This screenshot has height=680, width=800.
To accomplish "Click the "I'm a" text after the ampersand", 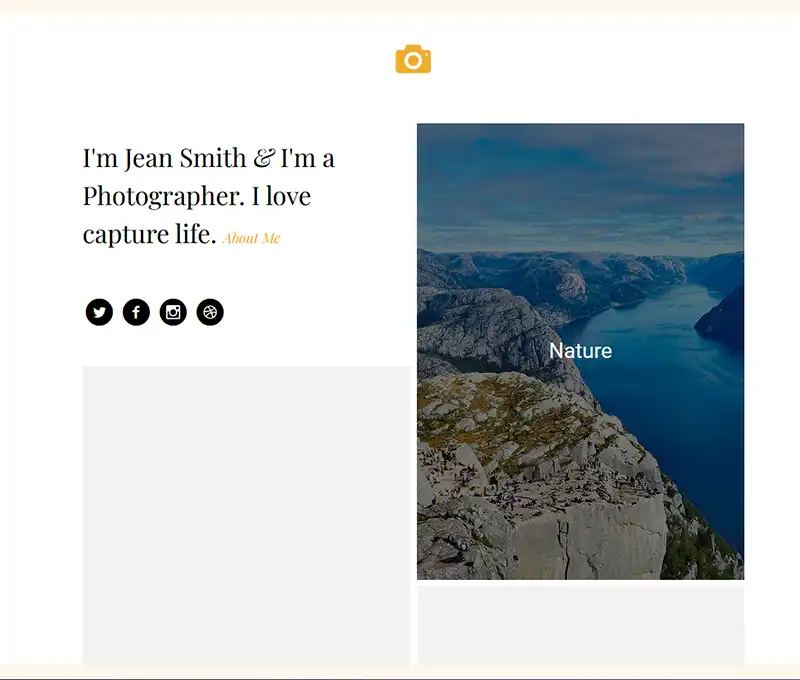I will tap(308, 158).
